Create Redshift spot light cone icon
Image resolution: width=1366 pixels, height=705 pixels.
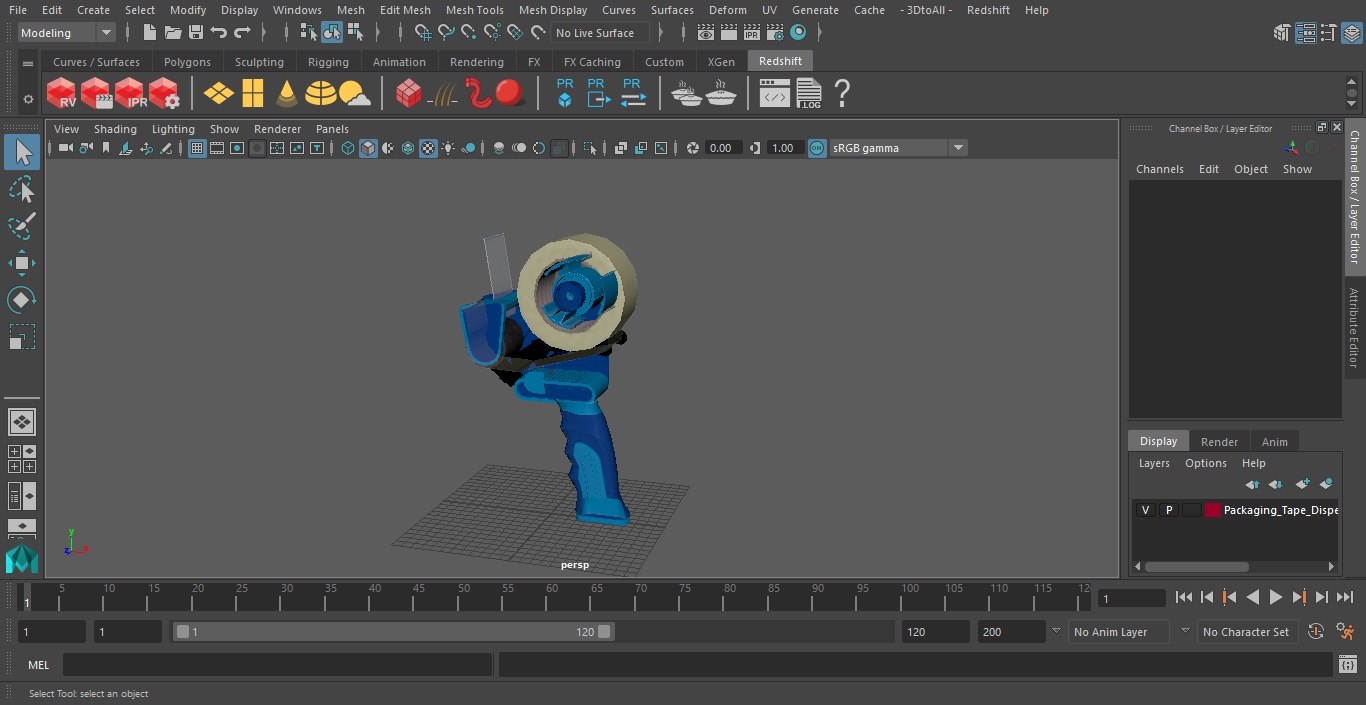click(x=287, y=94)
